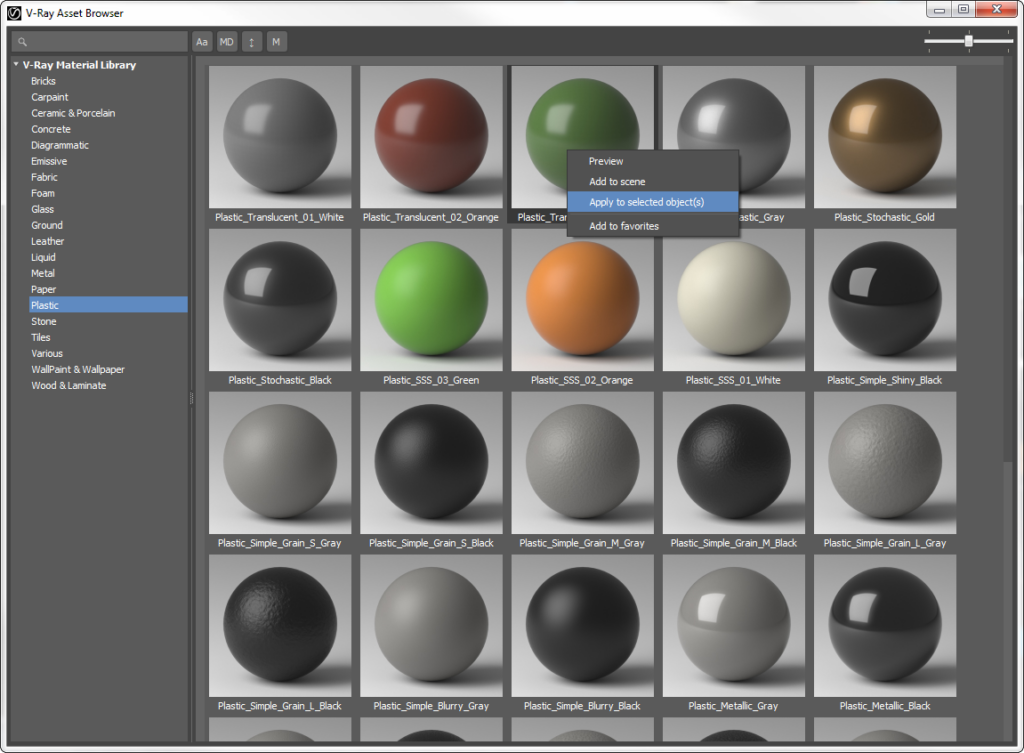1024x753 pixels.
Task: Choose Apply to selected object(s)
Action: click(x=652, y=202)
